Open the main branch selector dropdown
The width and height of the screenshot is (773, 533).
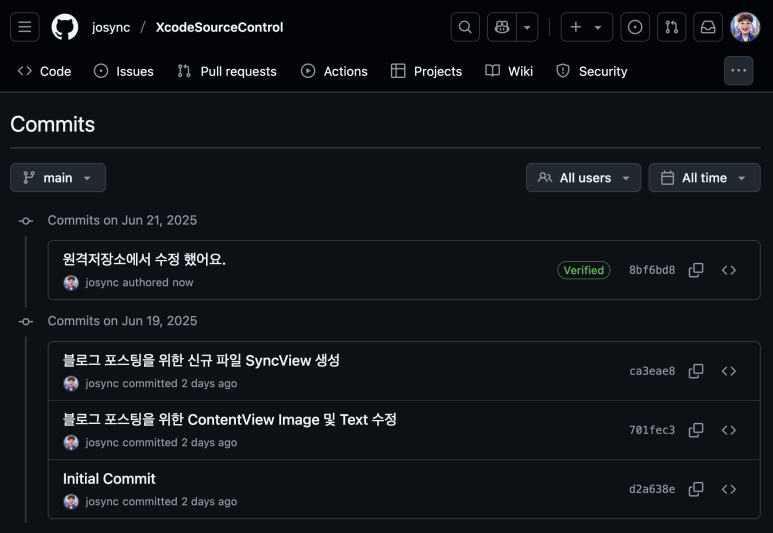(x=58, y=178)
